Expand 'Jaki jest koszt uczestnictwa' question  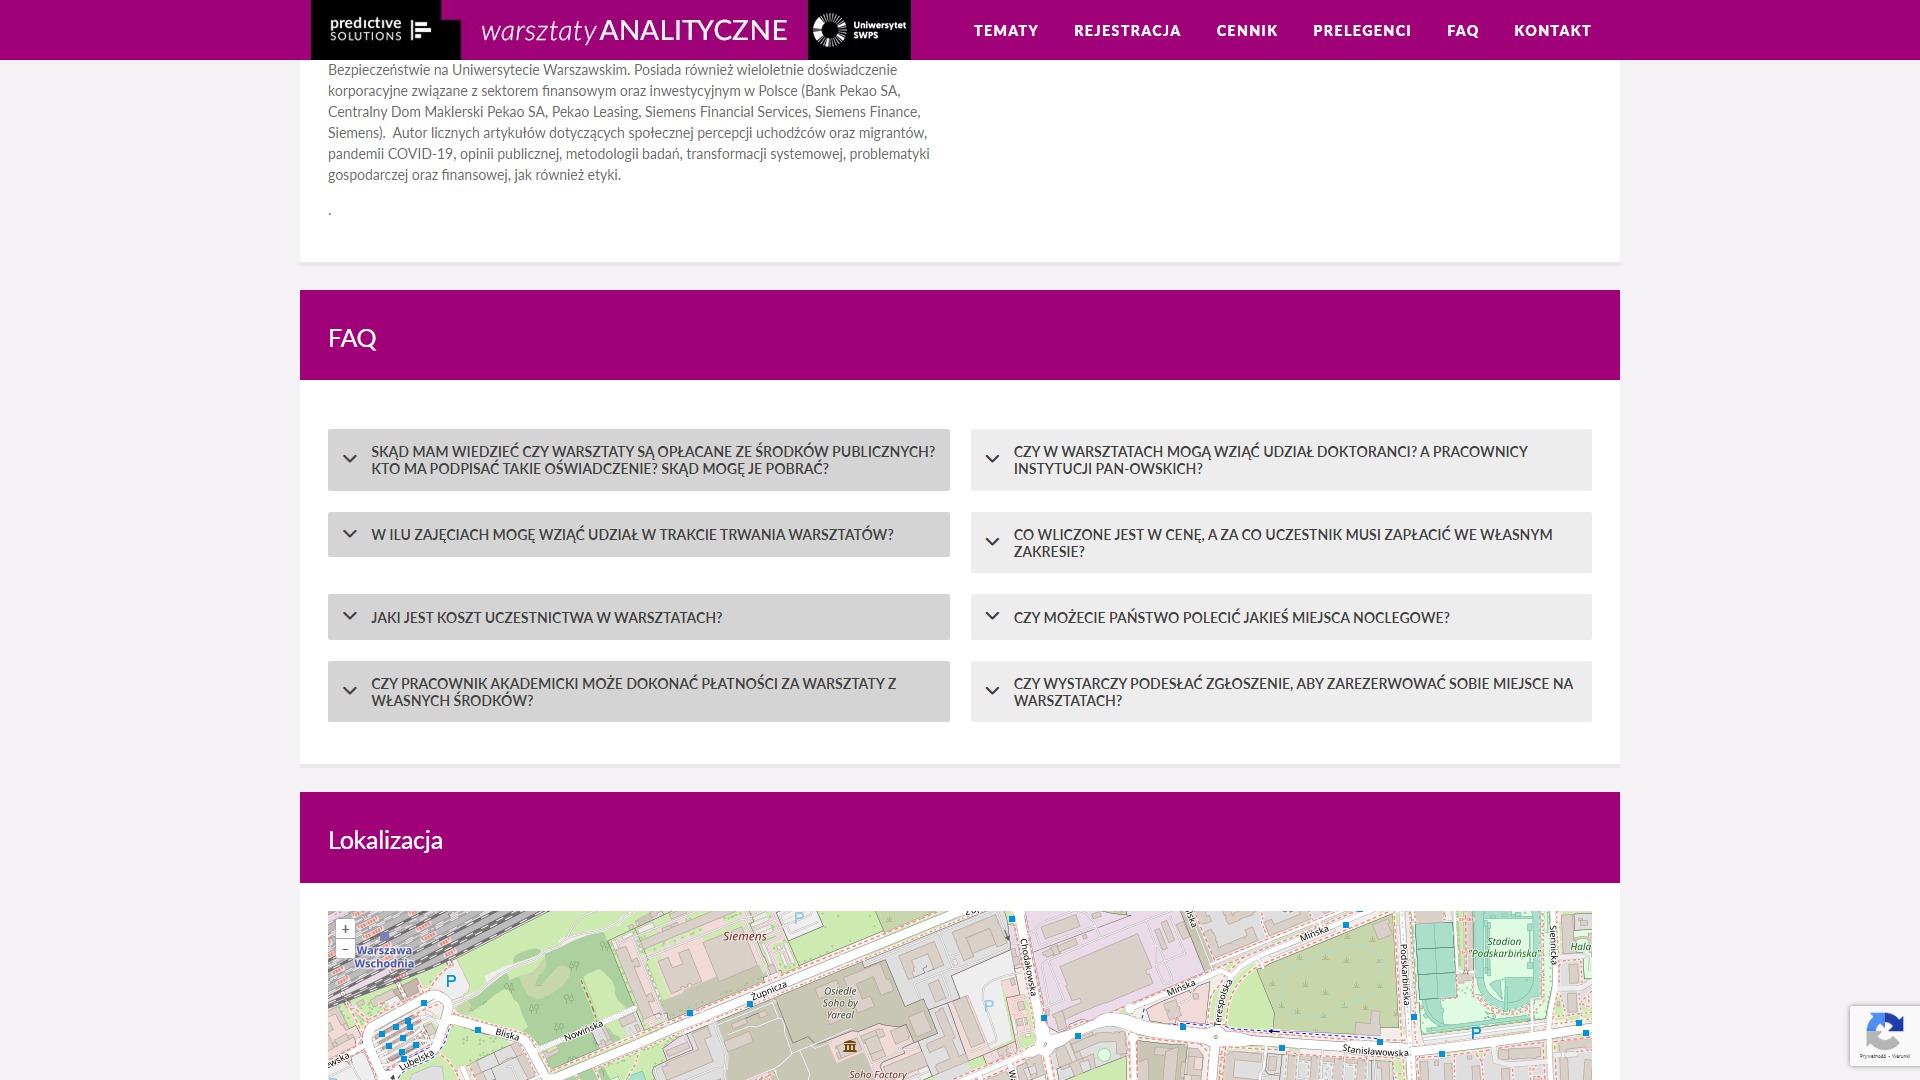[639, 617]
